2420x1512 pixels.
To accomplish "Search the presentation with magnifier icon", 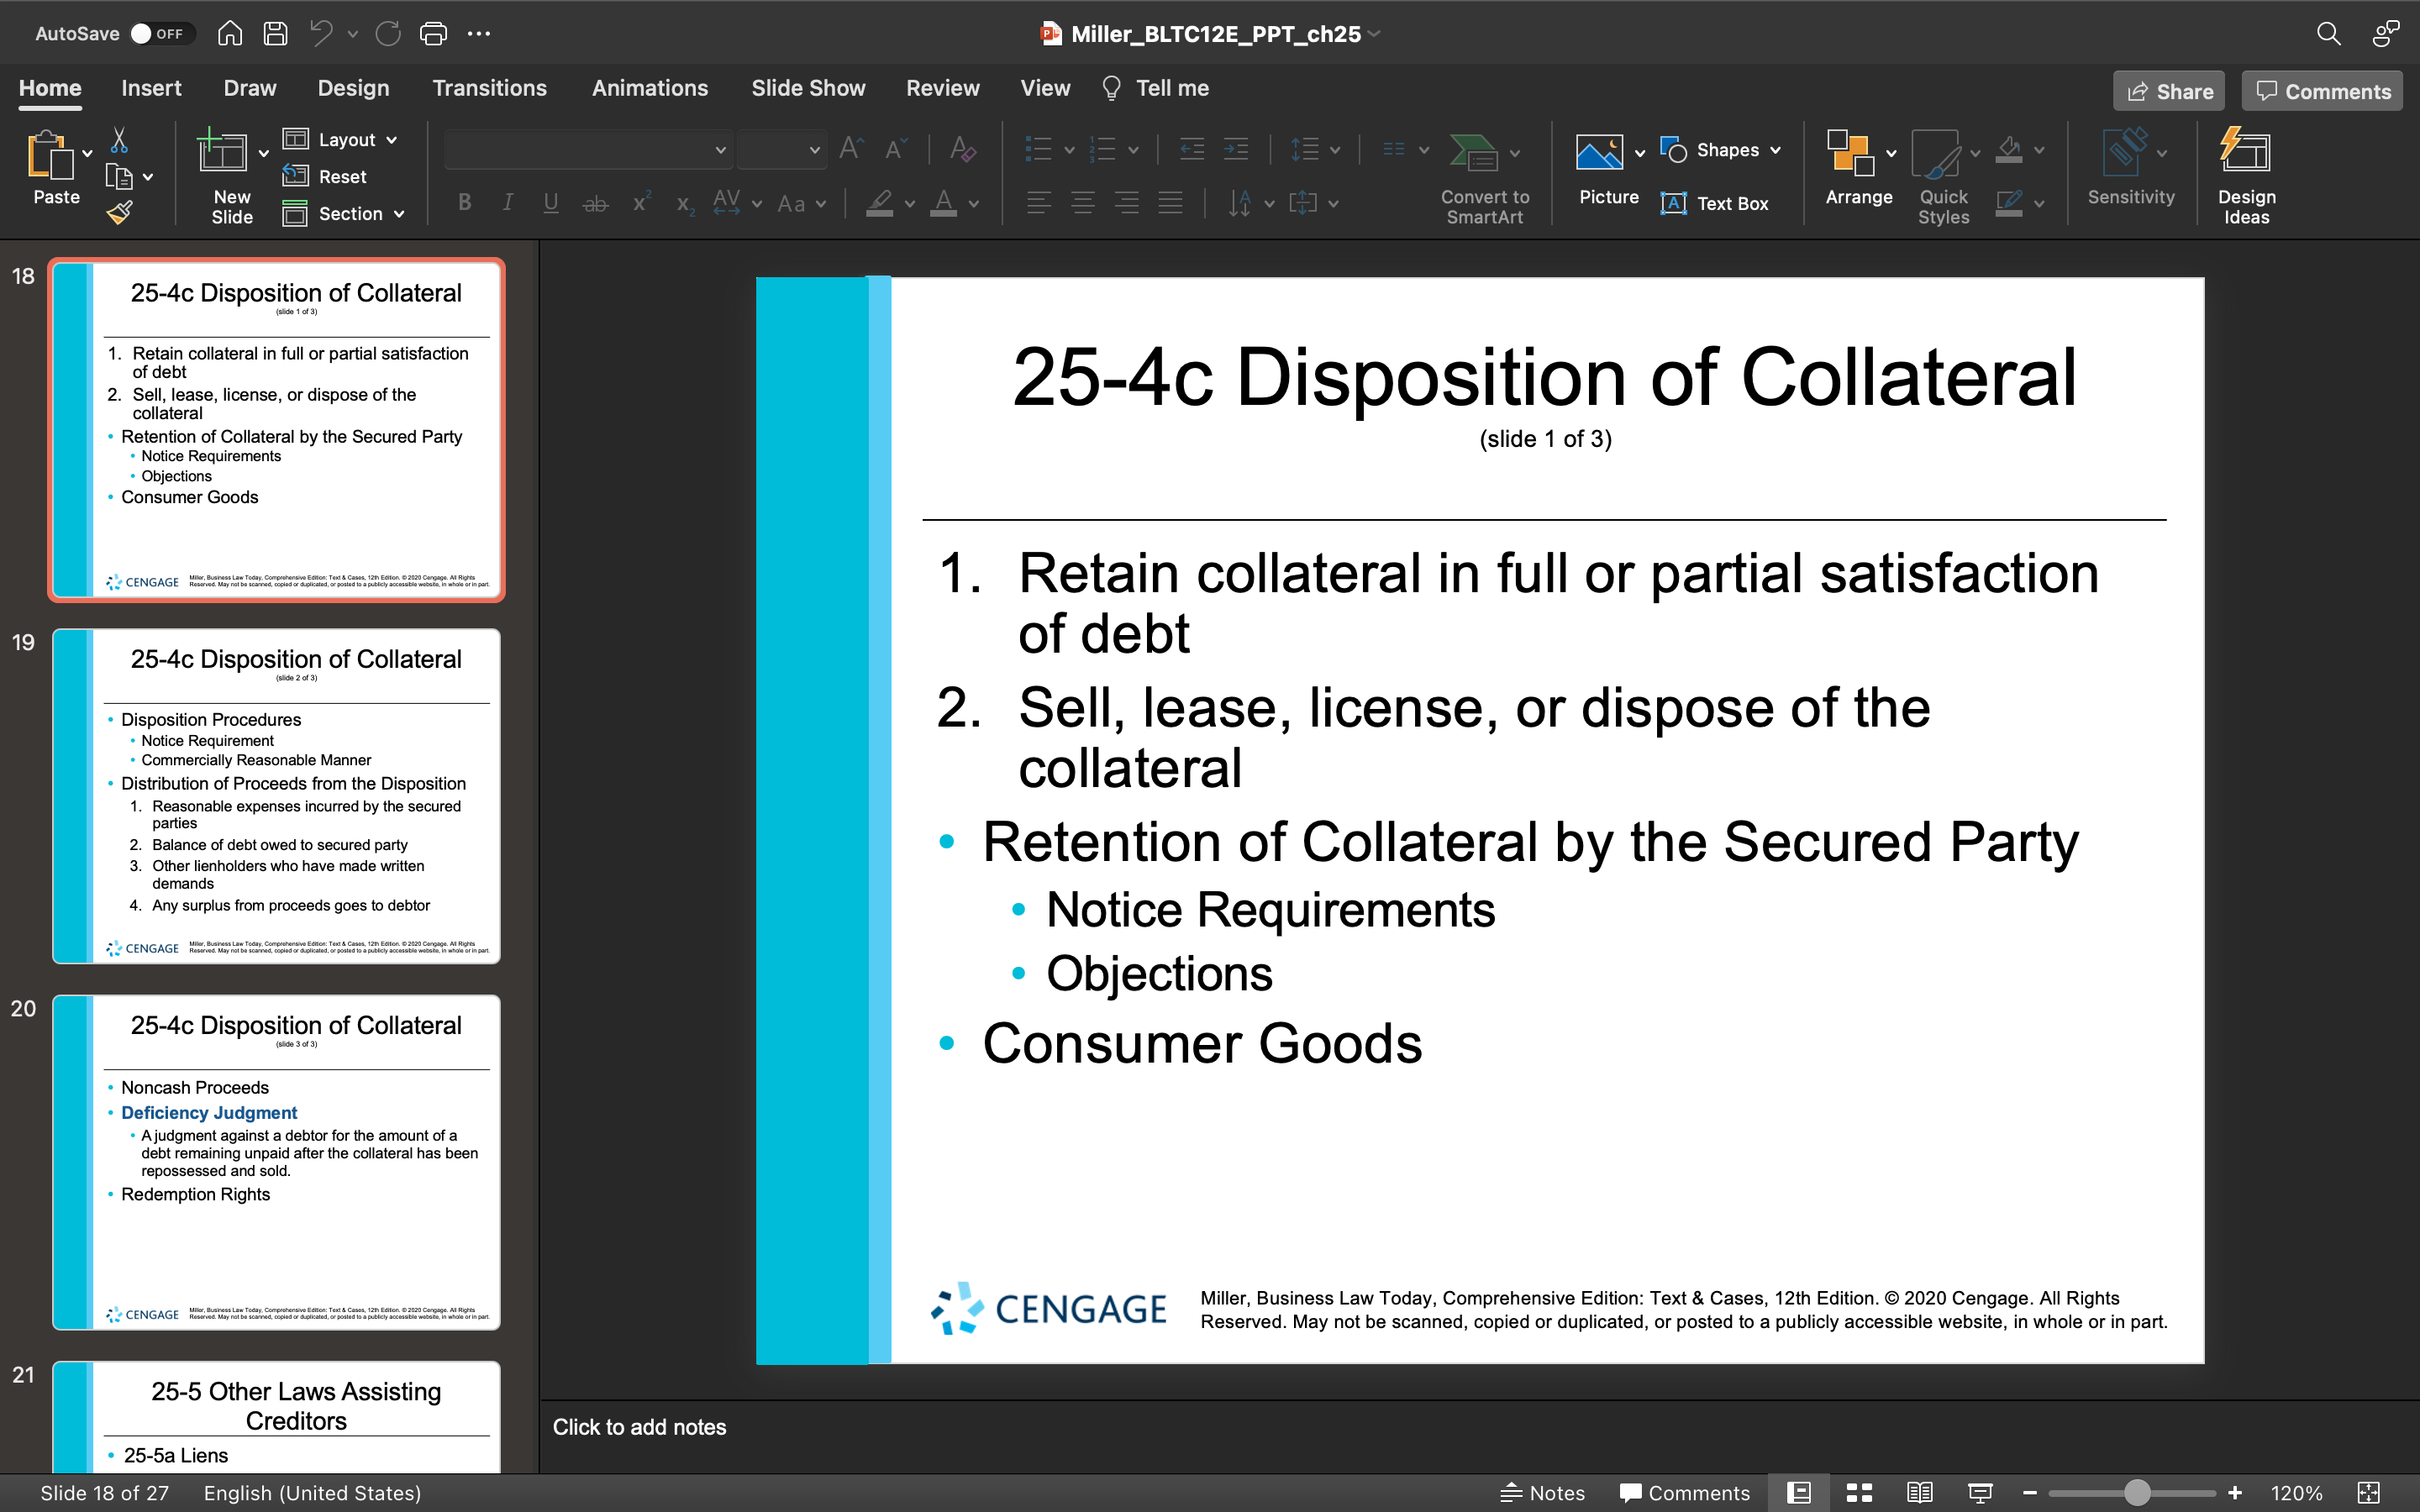I will click(x=2329, y=33).
